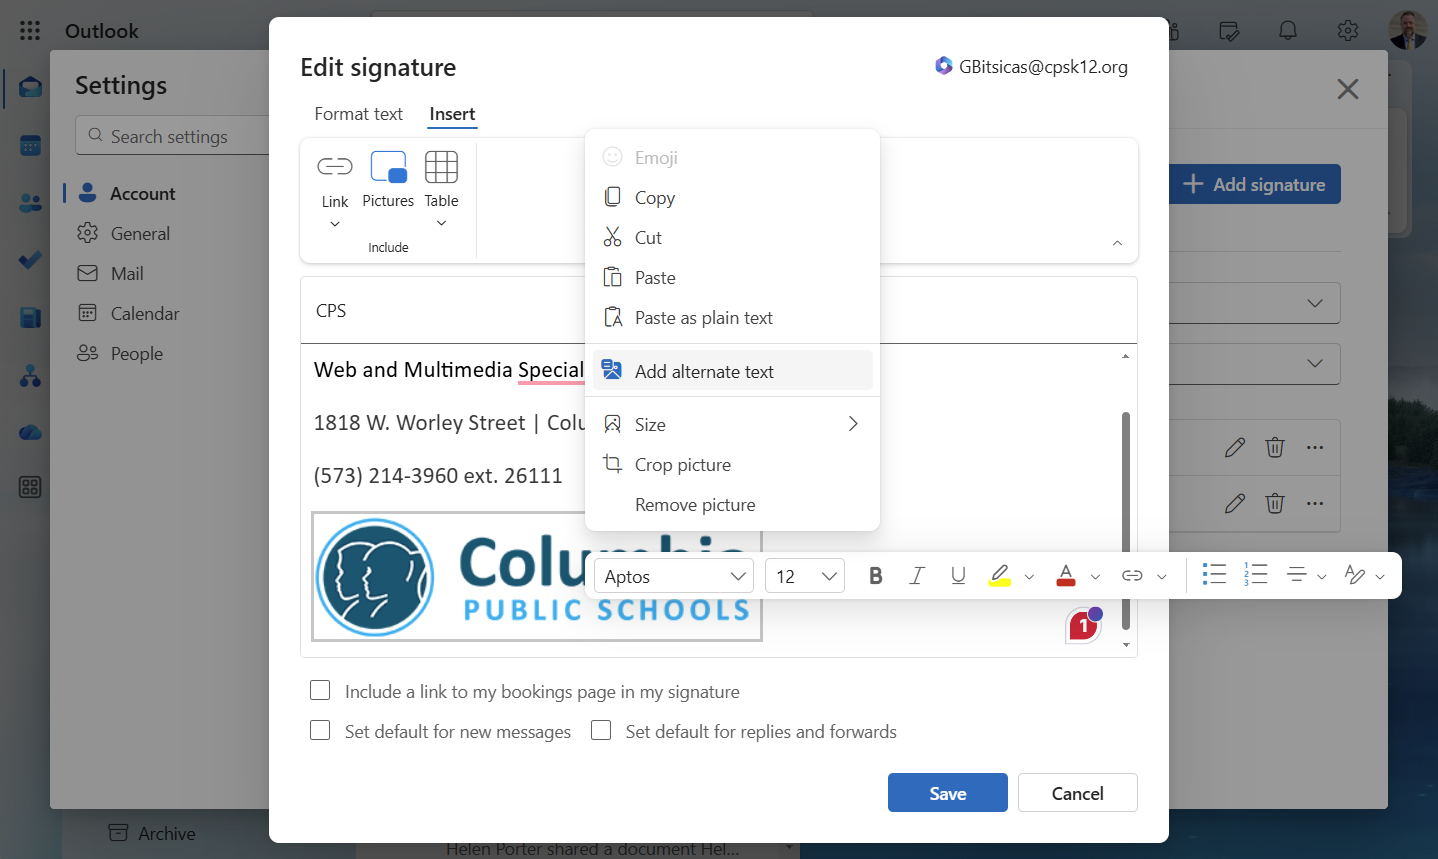
Task: Open Calendar in Settings sidebar
Action: click(x=145, y=313)
